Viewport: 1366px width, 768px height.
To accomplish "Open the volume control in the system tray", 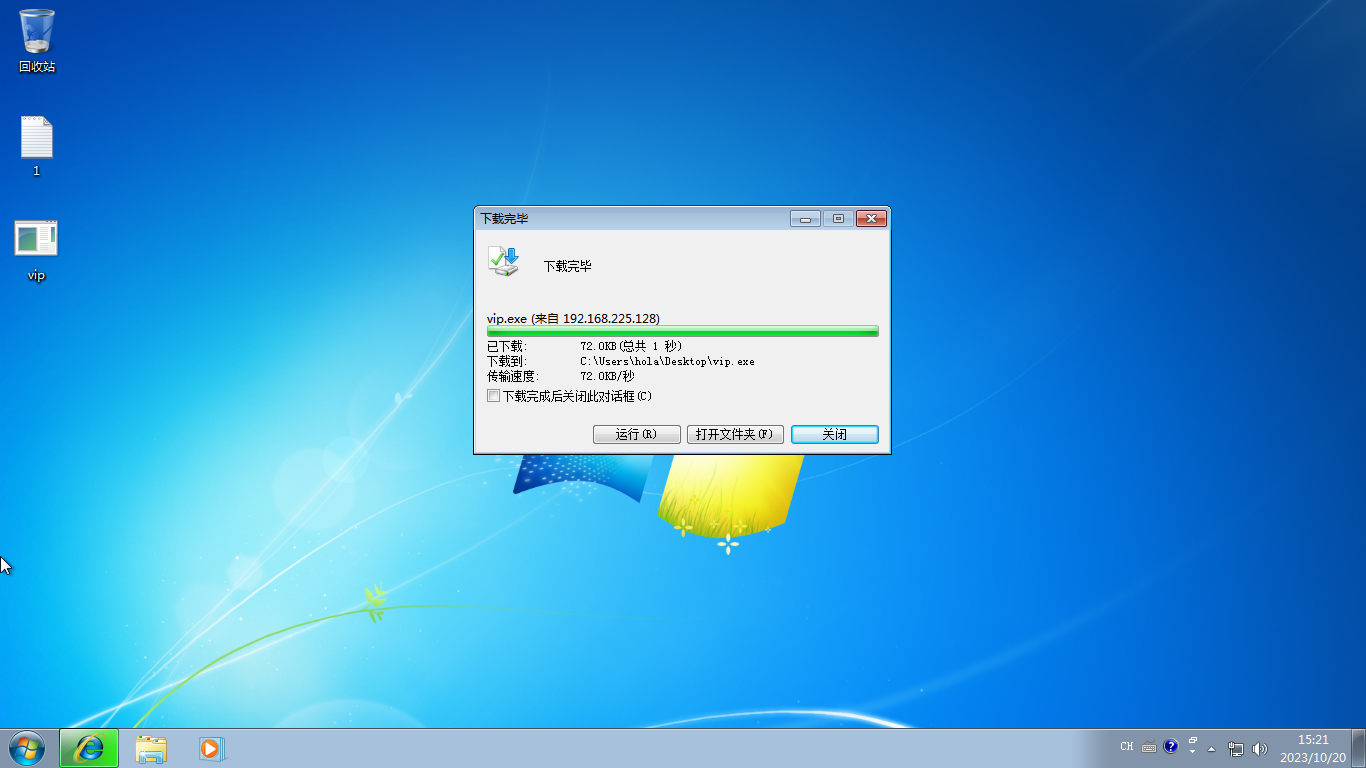I will (1260, 748).
